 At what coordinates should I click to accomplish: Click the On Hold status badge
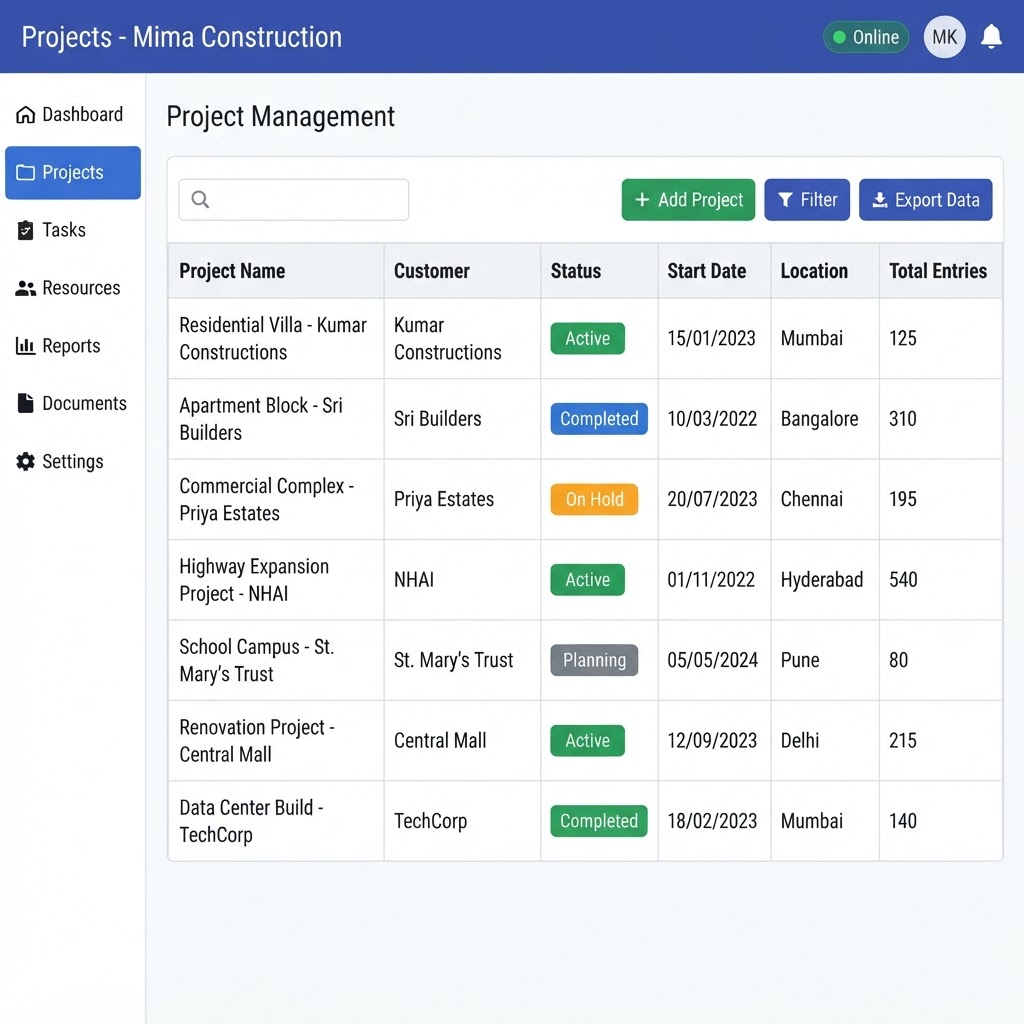594,499
